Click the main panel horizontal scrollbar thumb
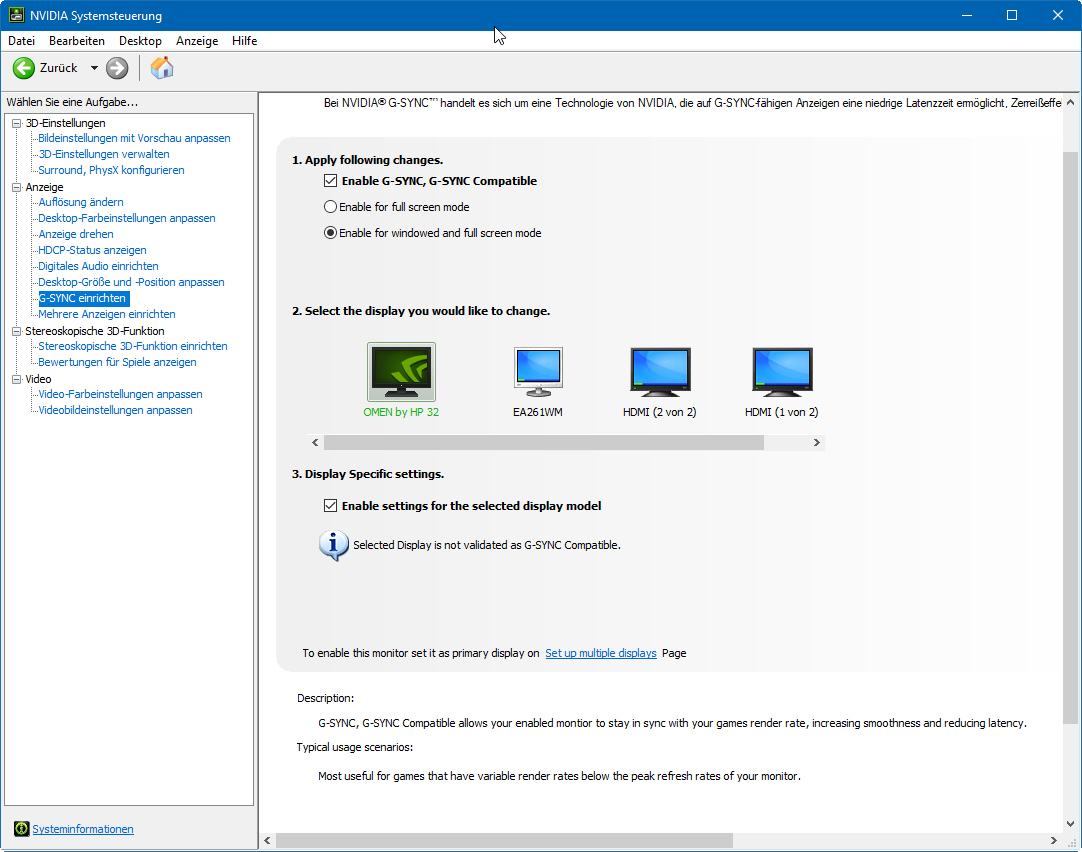Image resolution: width=1082 pixels, height=852 pixels. pyautogui.click(x=504, y=840)
